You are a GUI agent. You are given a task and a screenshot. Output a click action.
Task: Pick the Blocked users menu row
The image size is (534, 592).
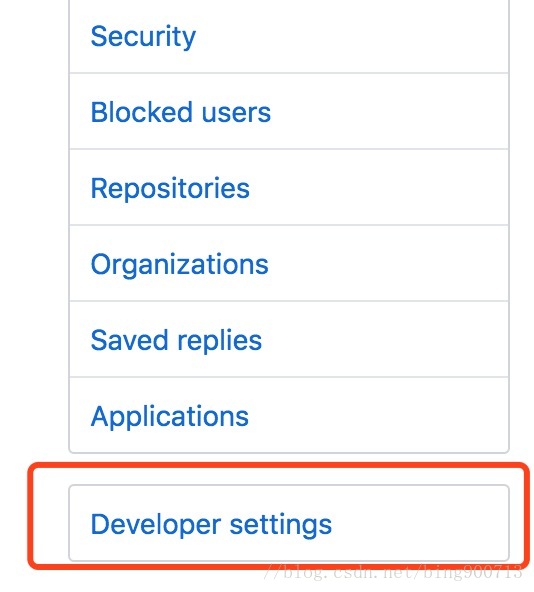coord(289,112)
